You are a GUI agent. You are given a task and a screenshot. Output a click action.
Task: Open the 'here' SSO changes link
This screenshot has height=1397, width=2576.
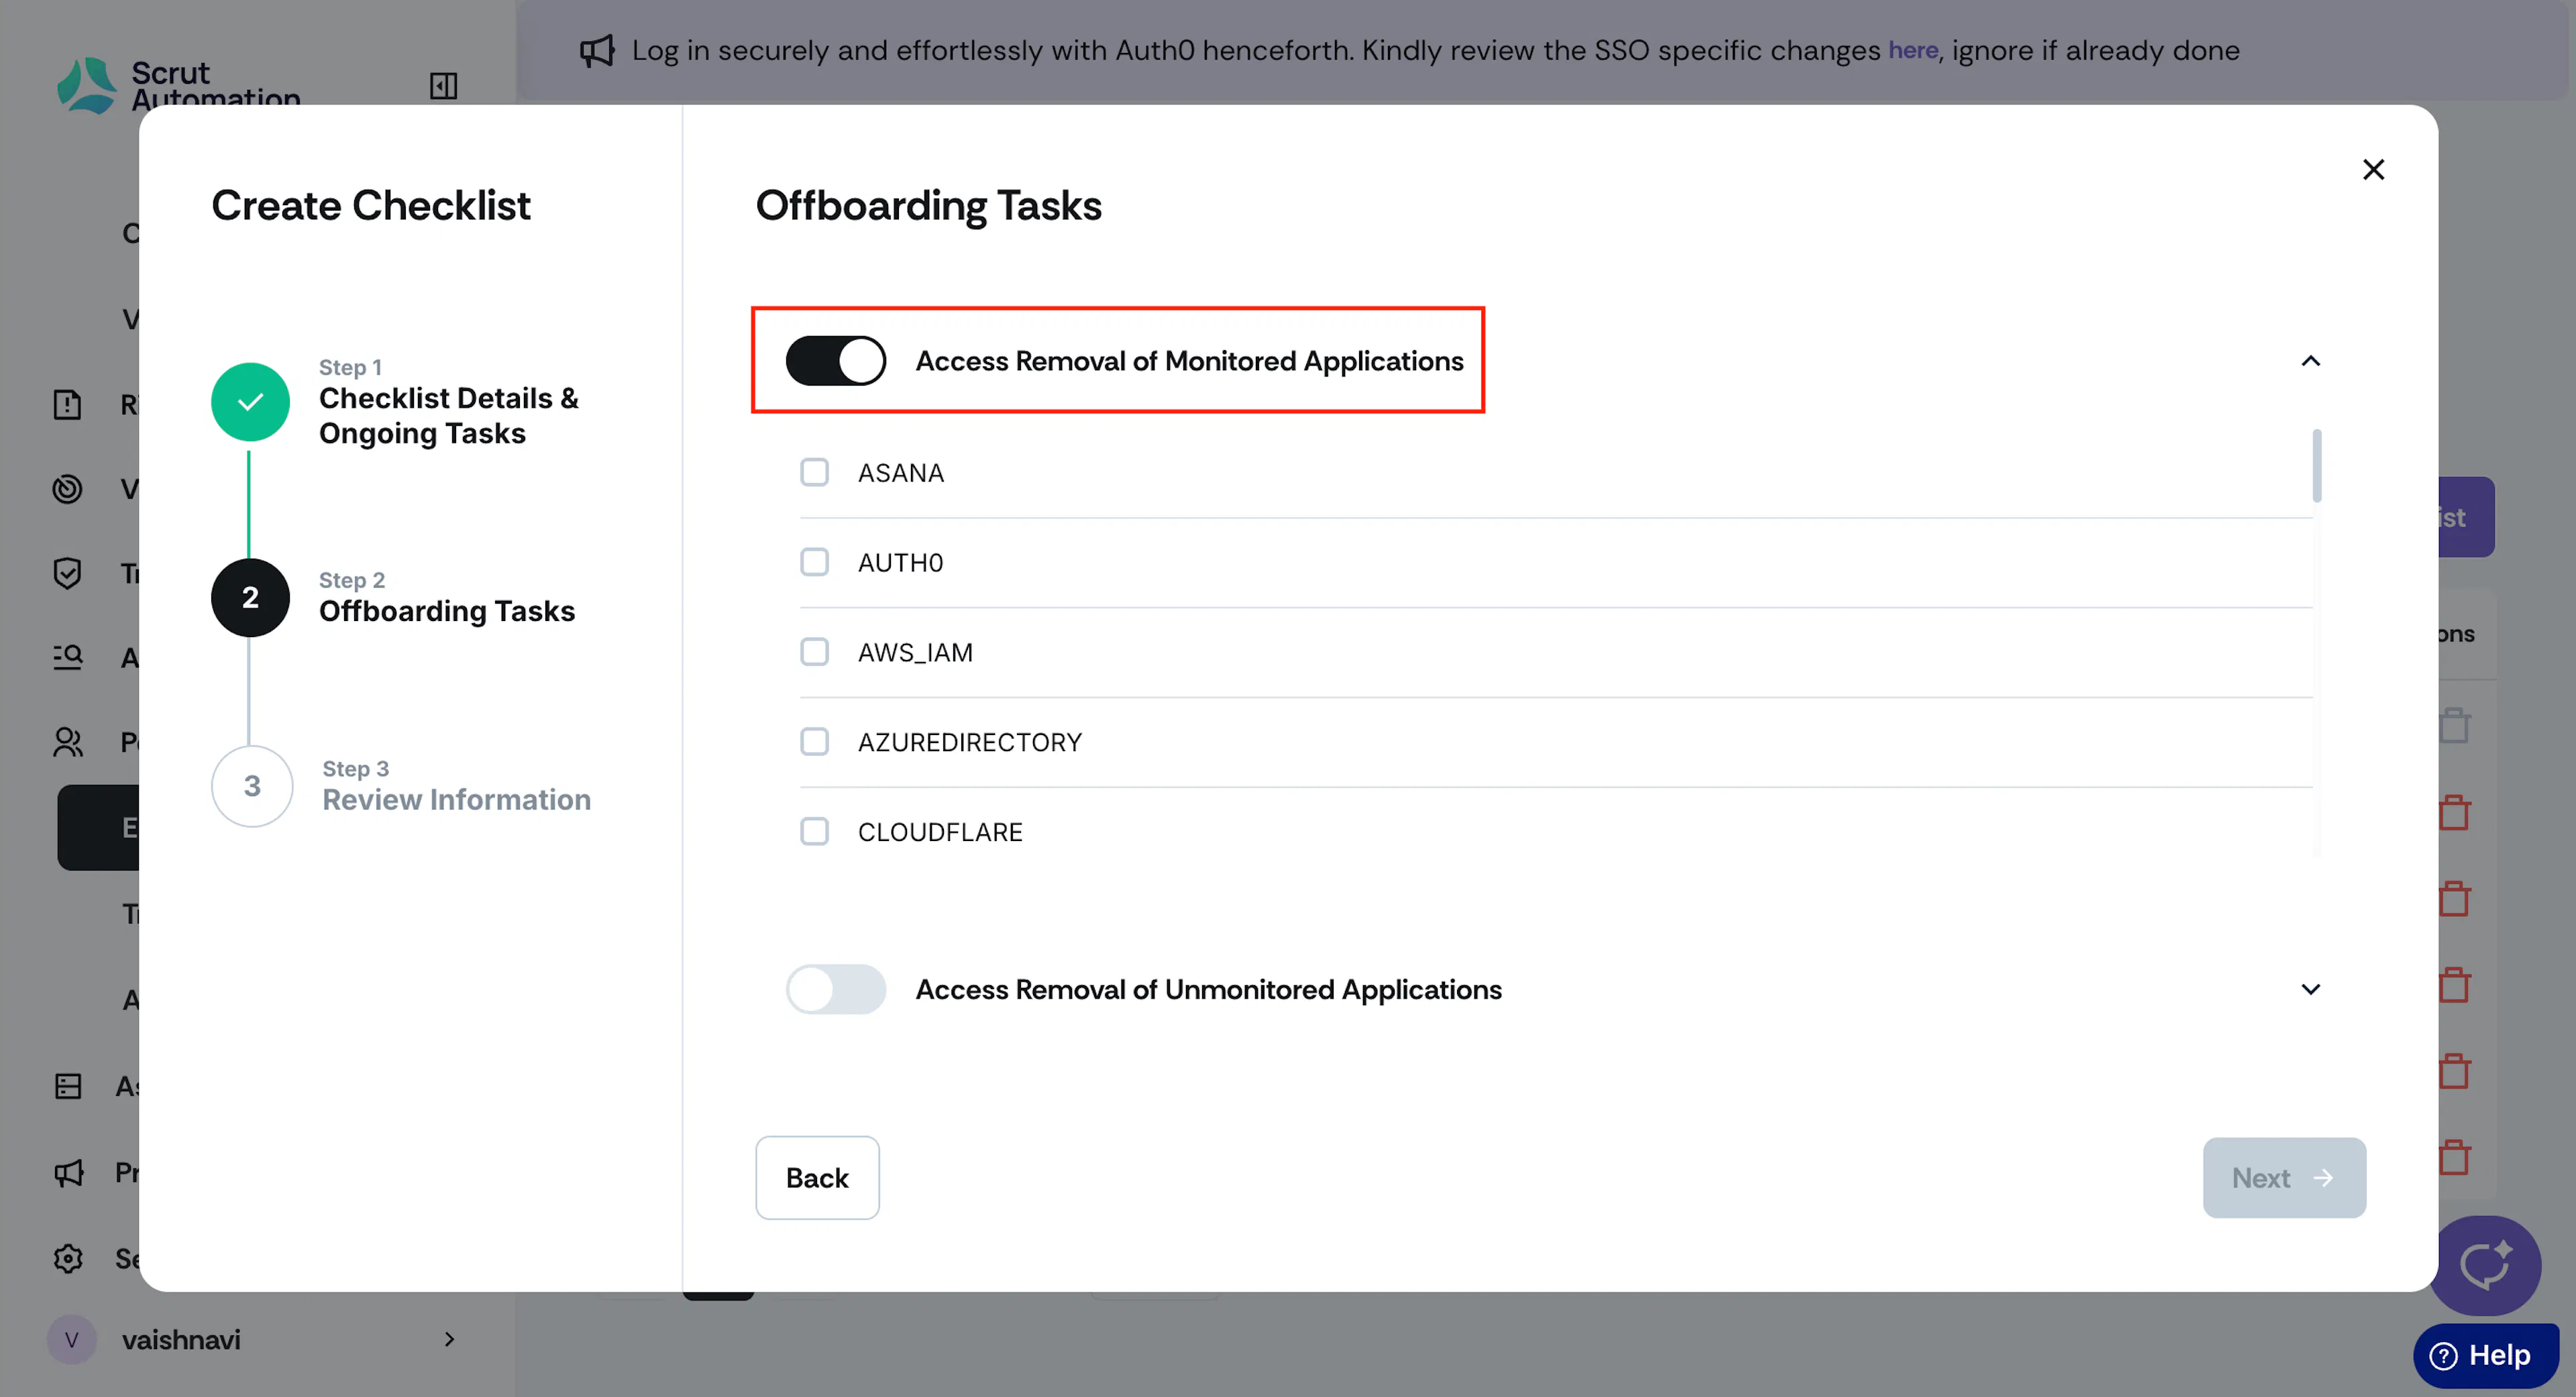1913,50
